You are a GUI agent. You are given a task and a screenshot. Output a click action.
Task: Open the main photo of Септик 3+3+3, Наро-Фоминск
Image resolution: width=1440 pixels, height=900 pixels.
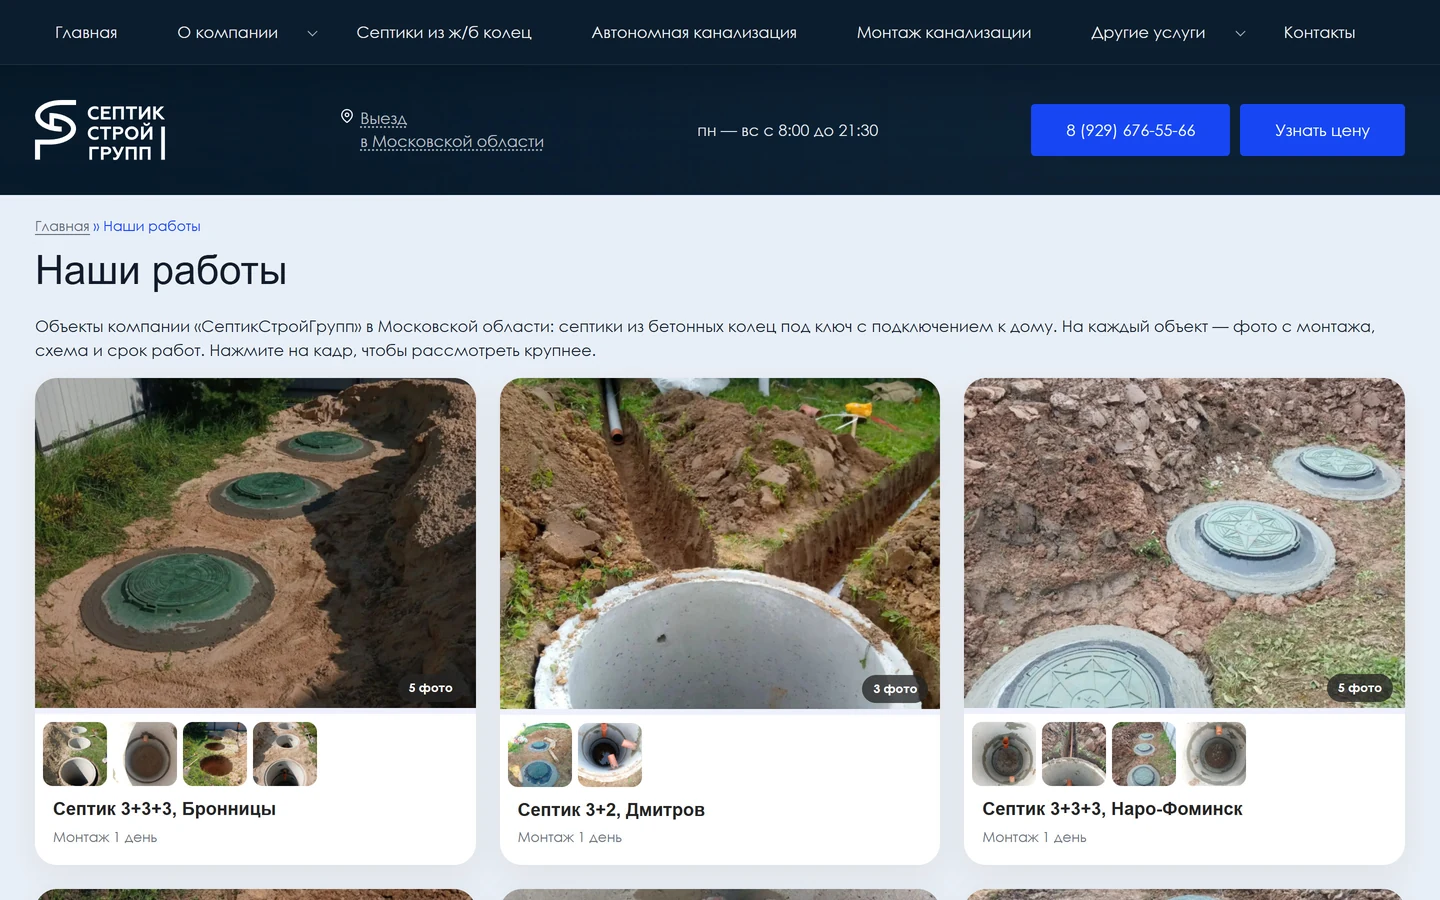[x=1184, y=543]
